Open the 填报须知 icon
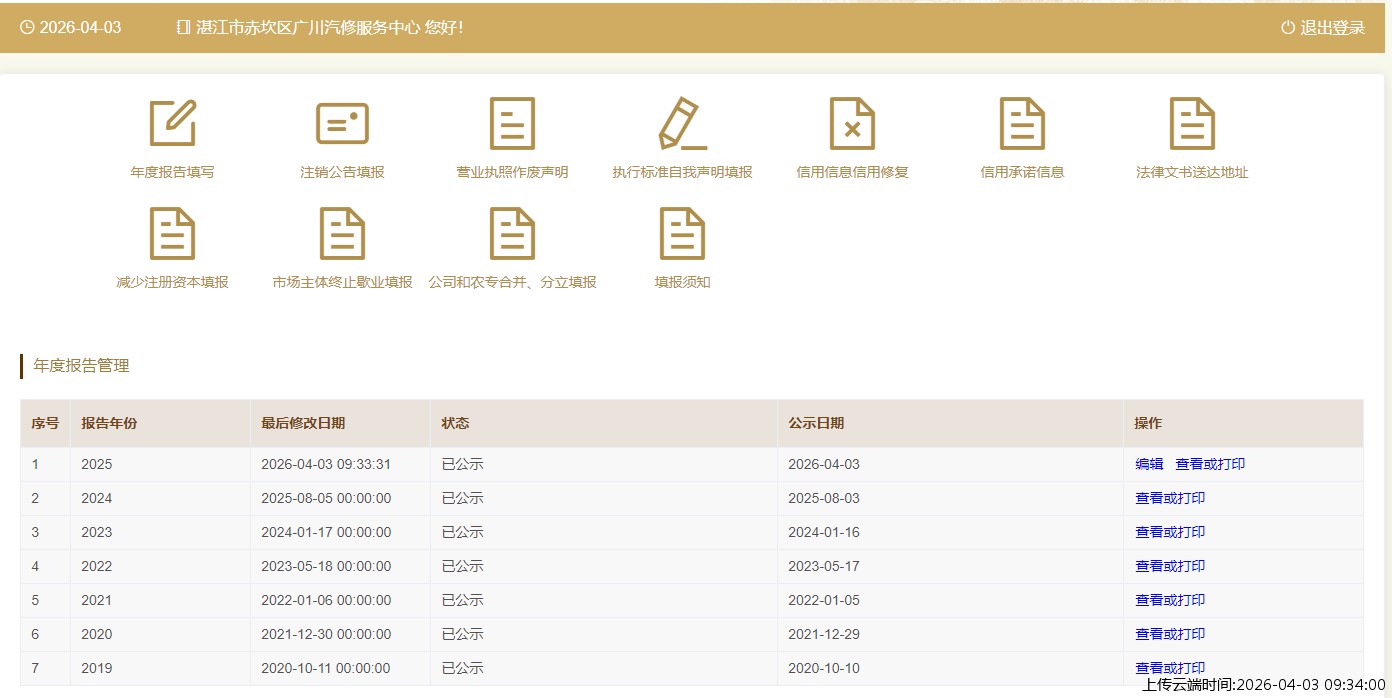The height and width of the screenshot is (698, 1392). 682,234
